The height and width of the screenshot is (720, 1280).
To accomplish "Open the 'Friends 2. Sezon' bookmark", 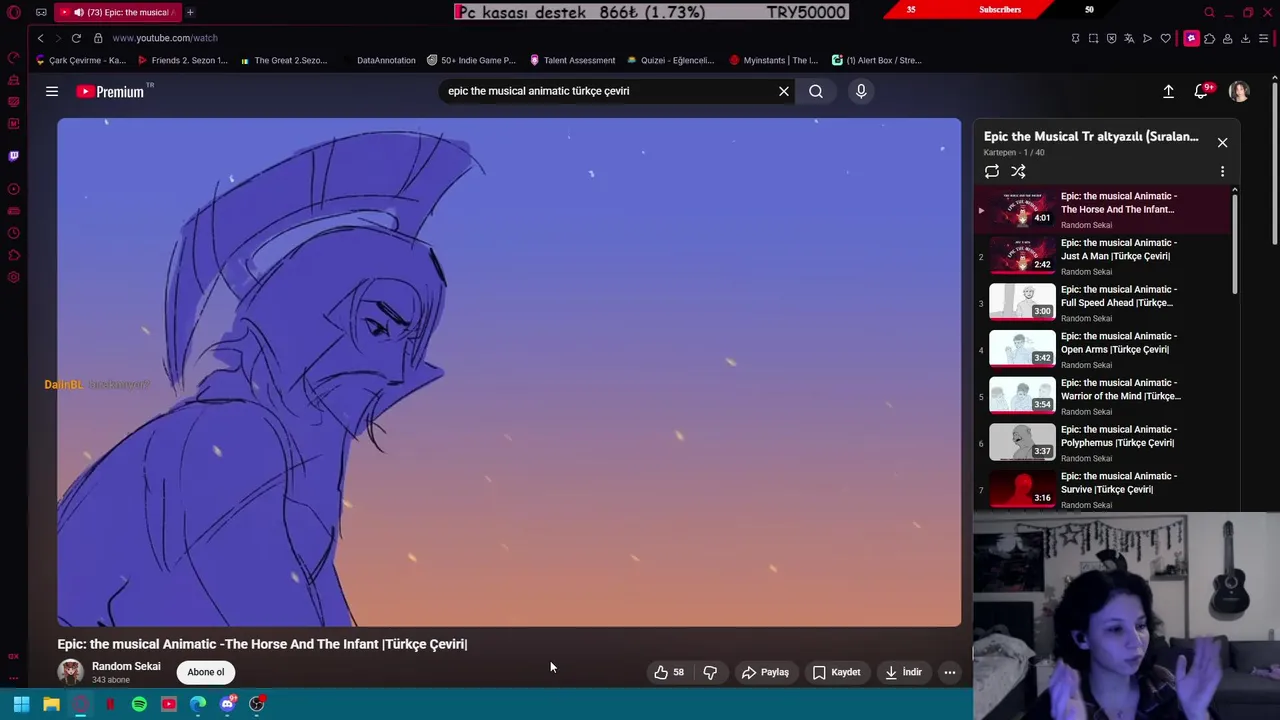I will pyautogui.click(x=183, y=60).
